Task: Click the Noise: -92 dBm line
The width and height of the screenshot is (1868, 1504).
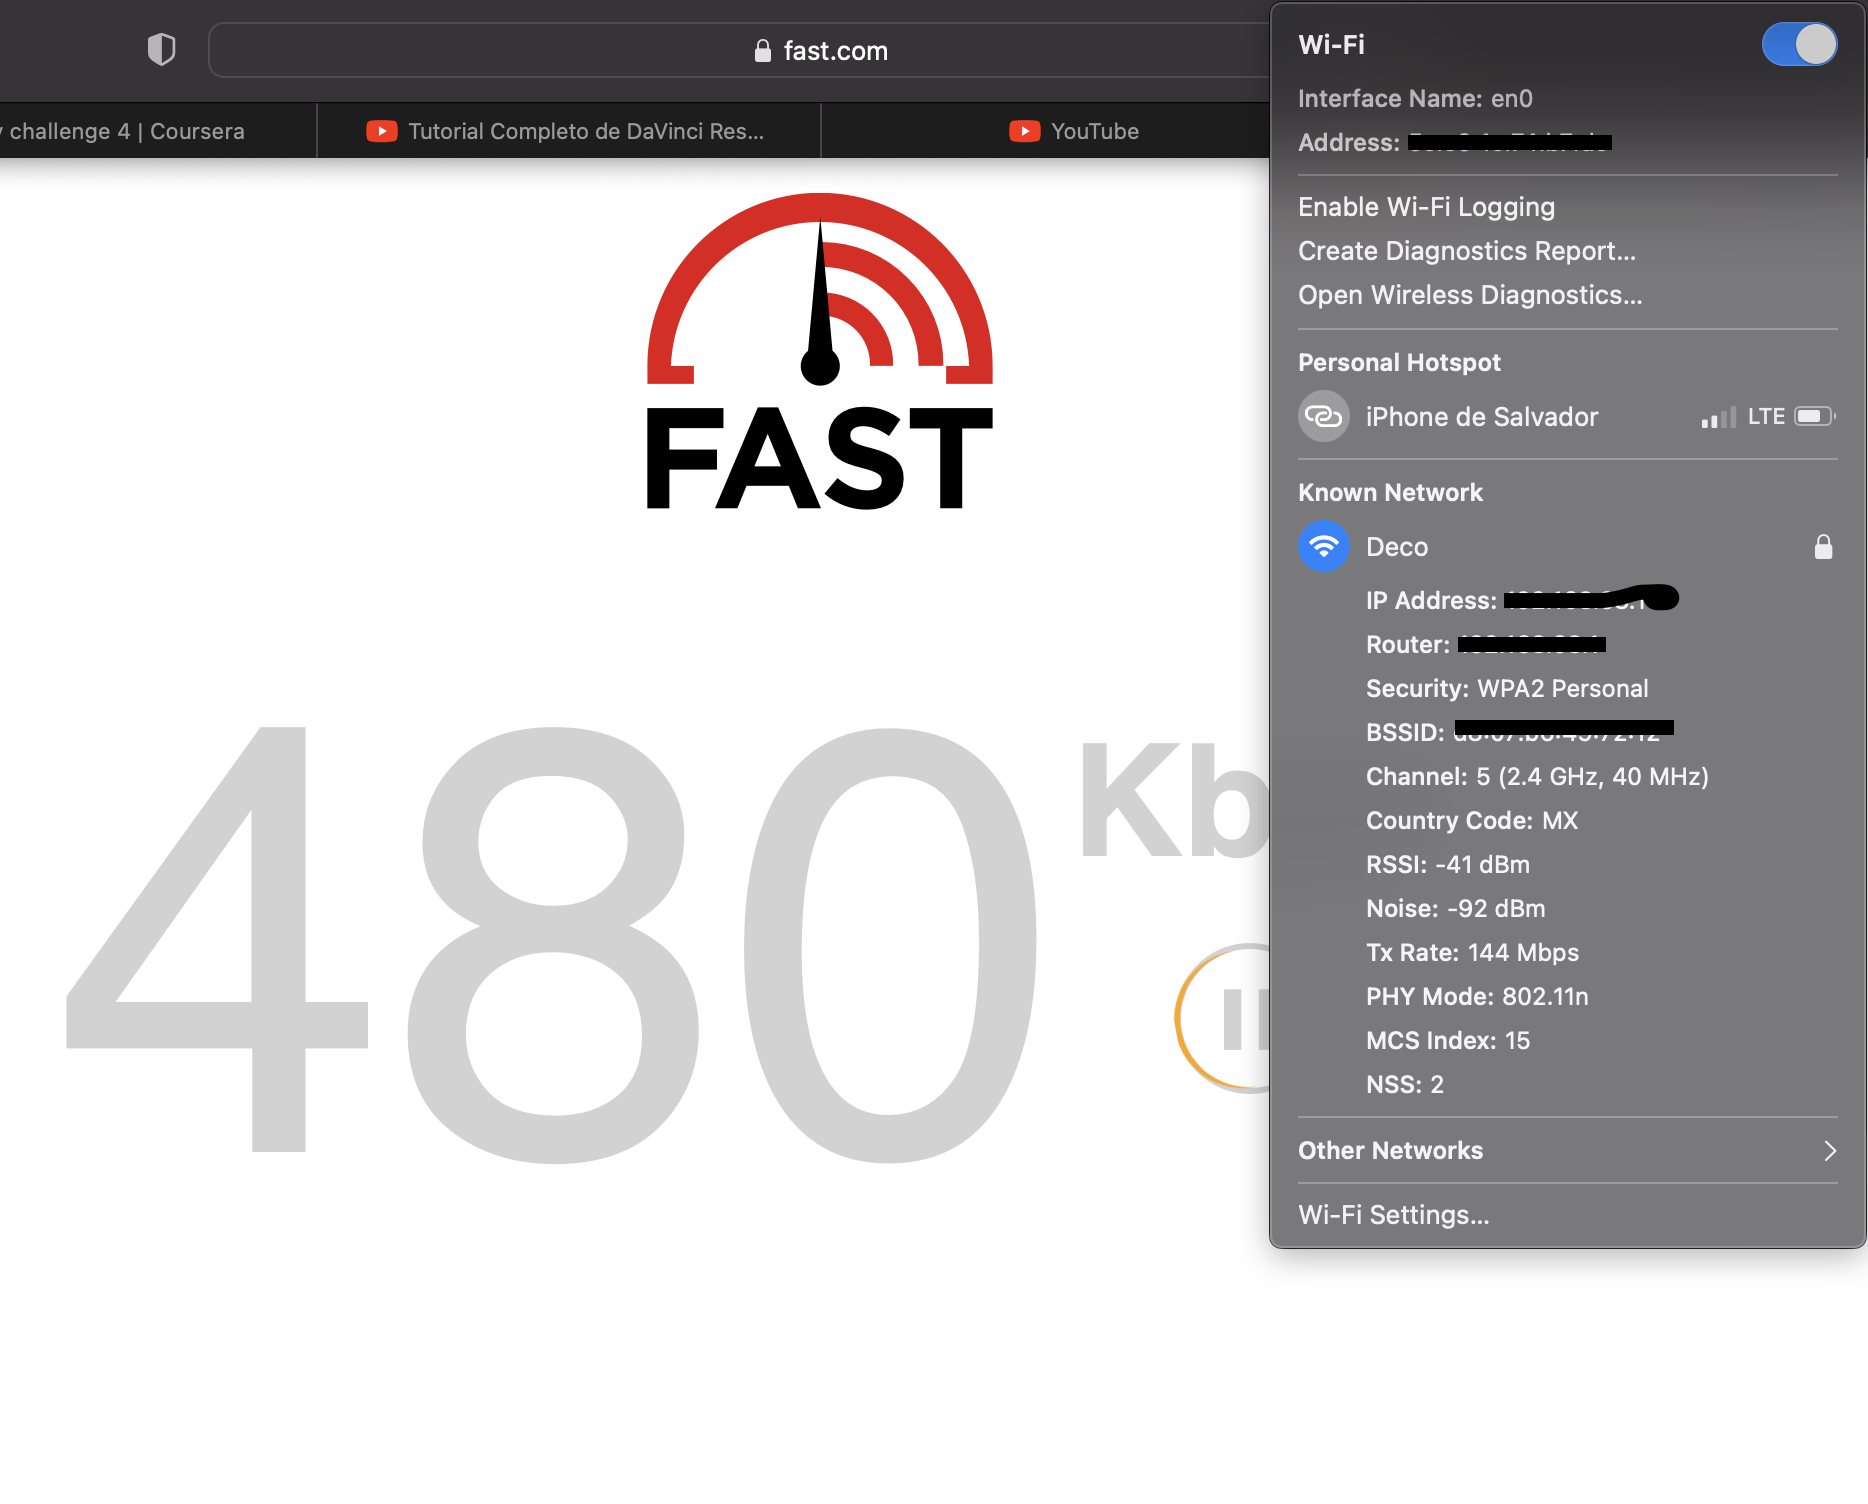Action: [x=1456, y=908]
